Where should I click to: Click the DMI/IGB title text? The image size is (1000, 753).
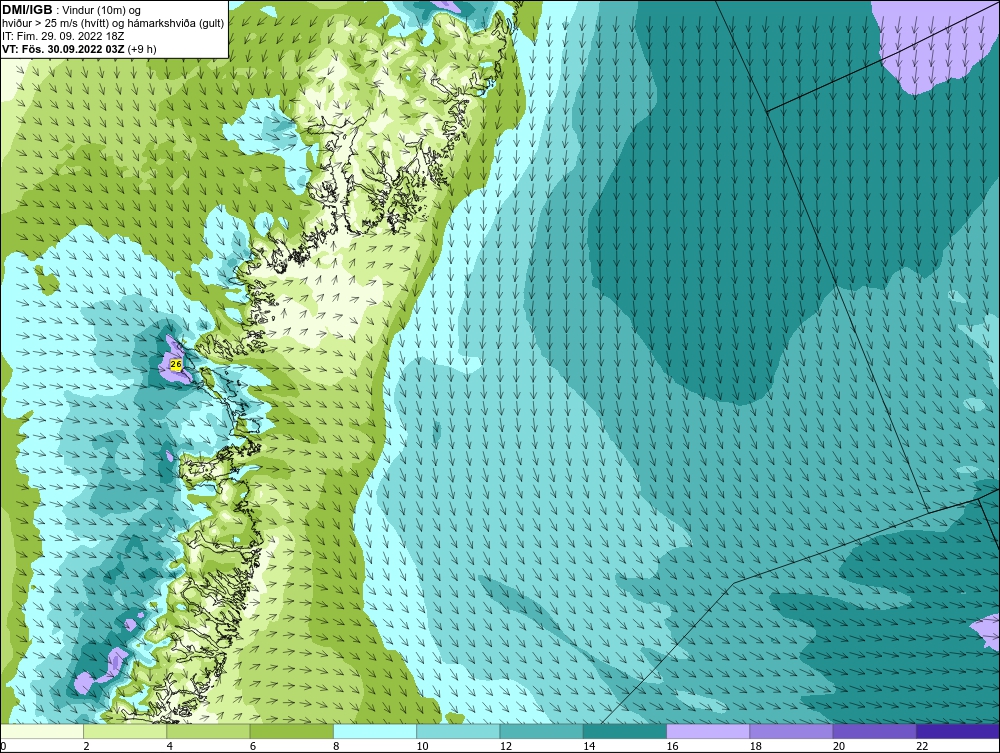tap(27, 10)
